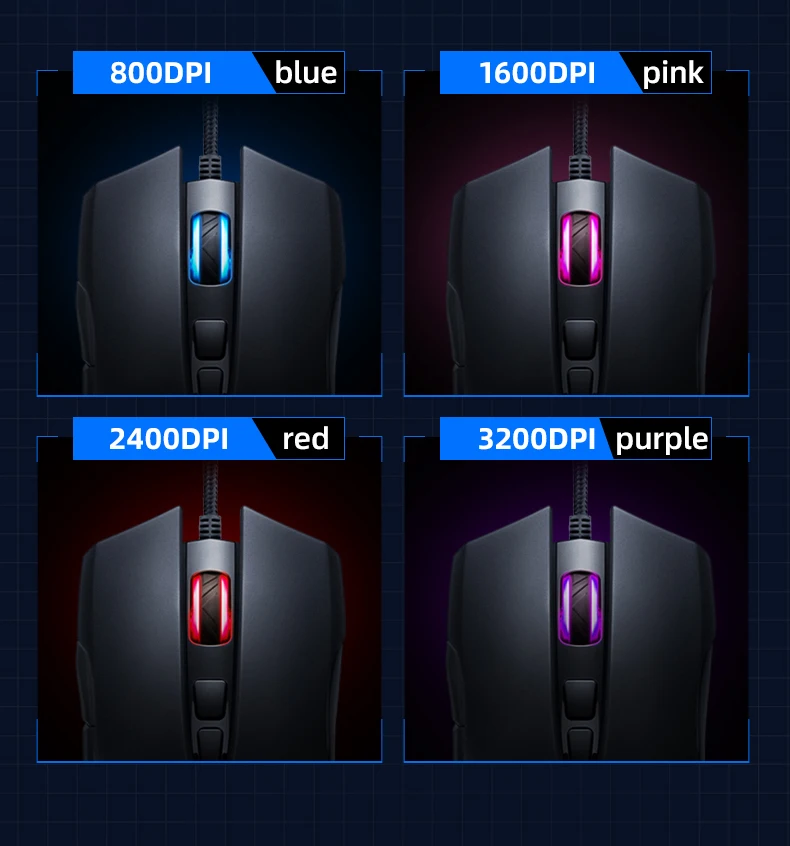The height and width of the screenshot is (846, 790).
Task: Select the pink color label
Action: coord(673,73)
